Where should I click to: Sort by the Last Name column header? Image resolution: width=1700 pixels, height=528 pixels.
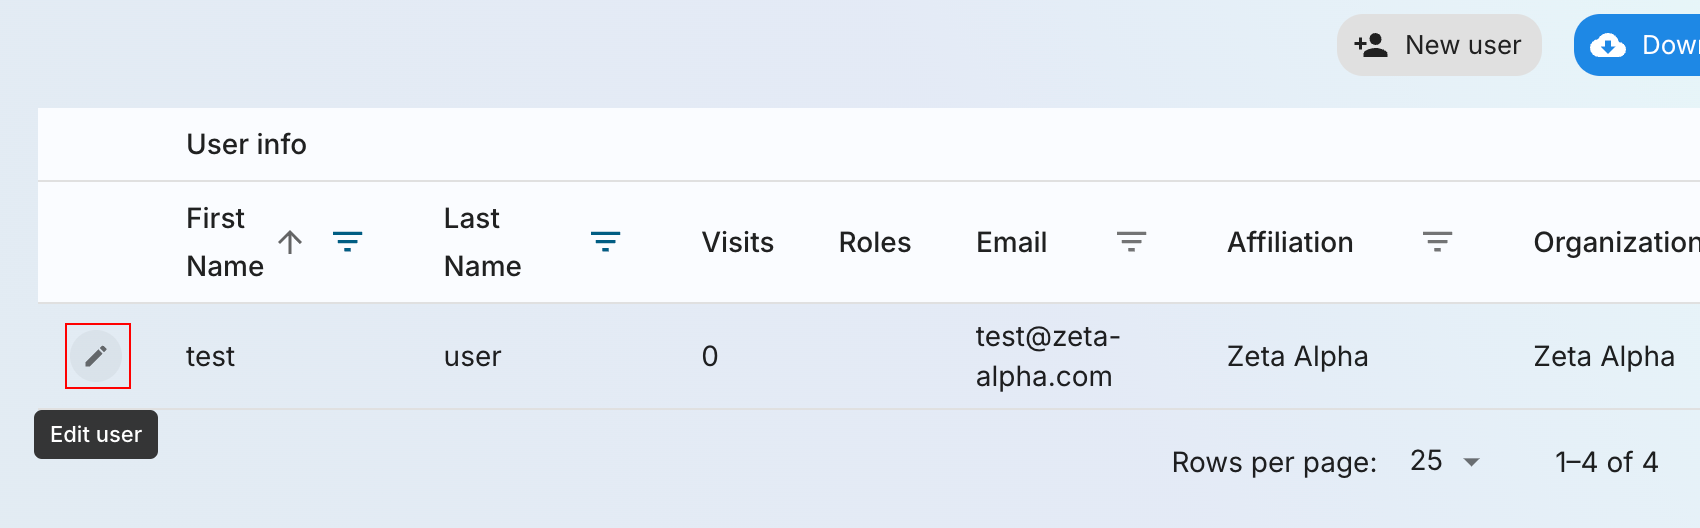[x=482, y=242]
